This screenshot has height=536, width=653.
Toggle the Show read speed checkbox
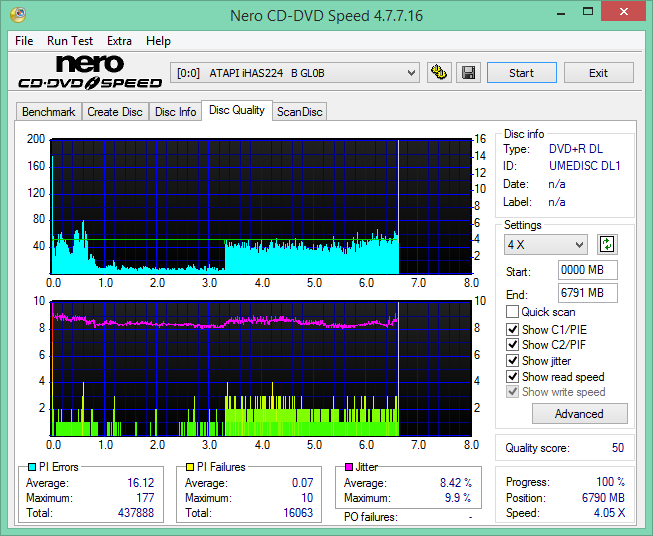tap(512, 376)
